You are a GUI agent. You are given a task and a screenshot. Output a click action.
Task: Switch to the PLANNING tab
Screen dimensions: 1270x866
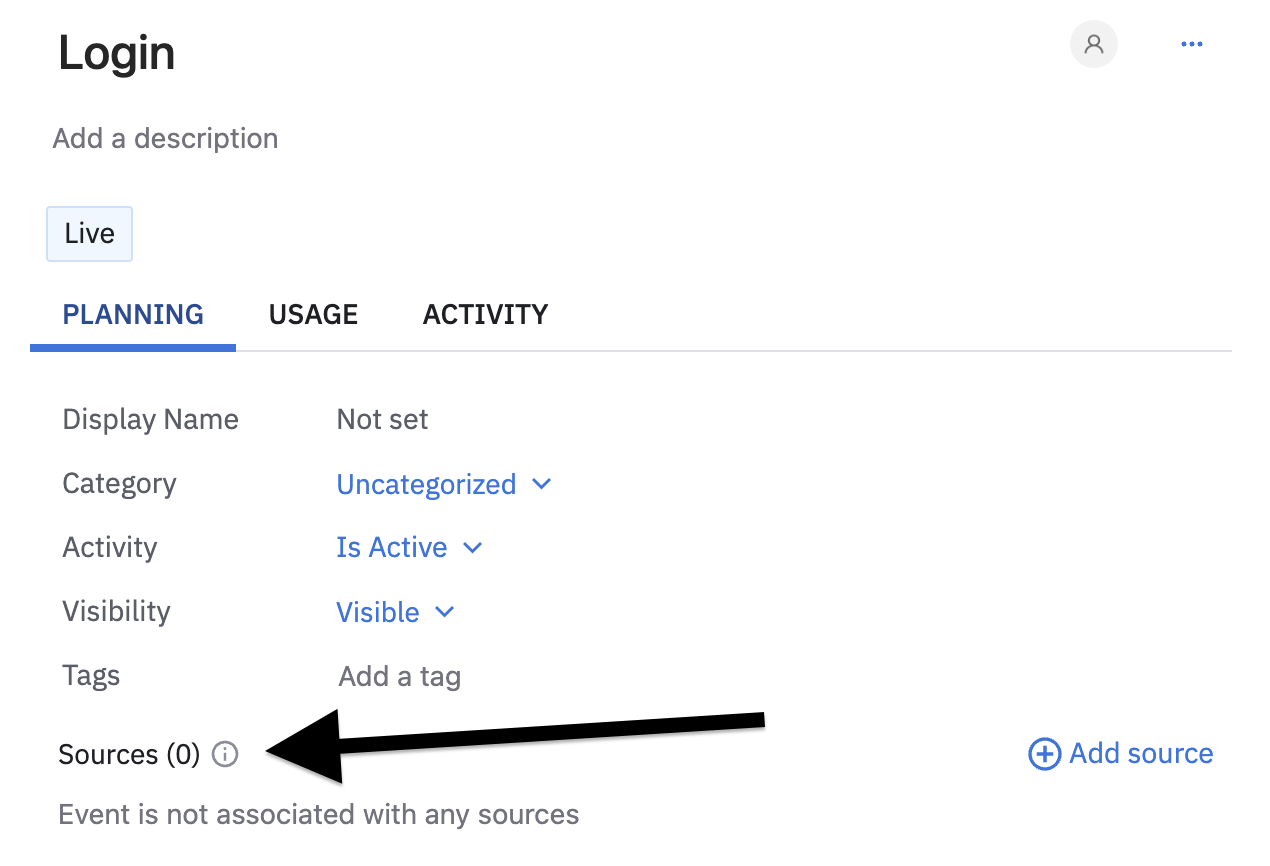(133, 315)
